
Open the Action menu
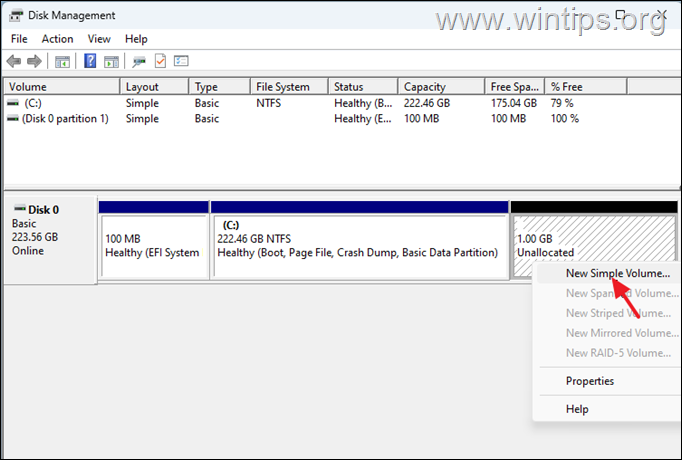57,39
